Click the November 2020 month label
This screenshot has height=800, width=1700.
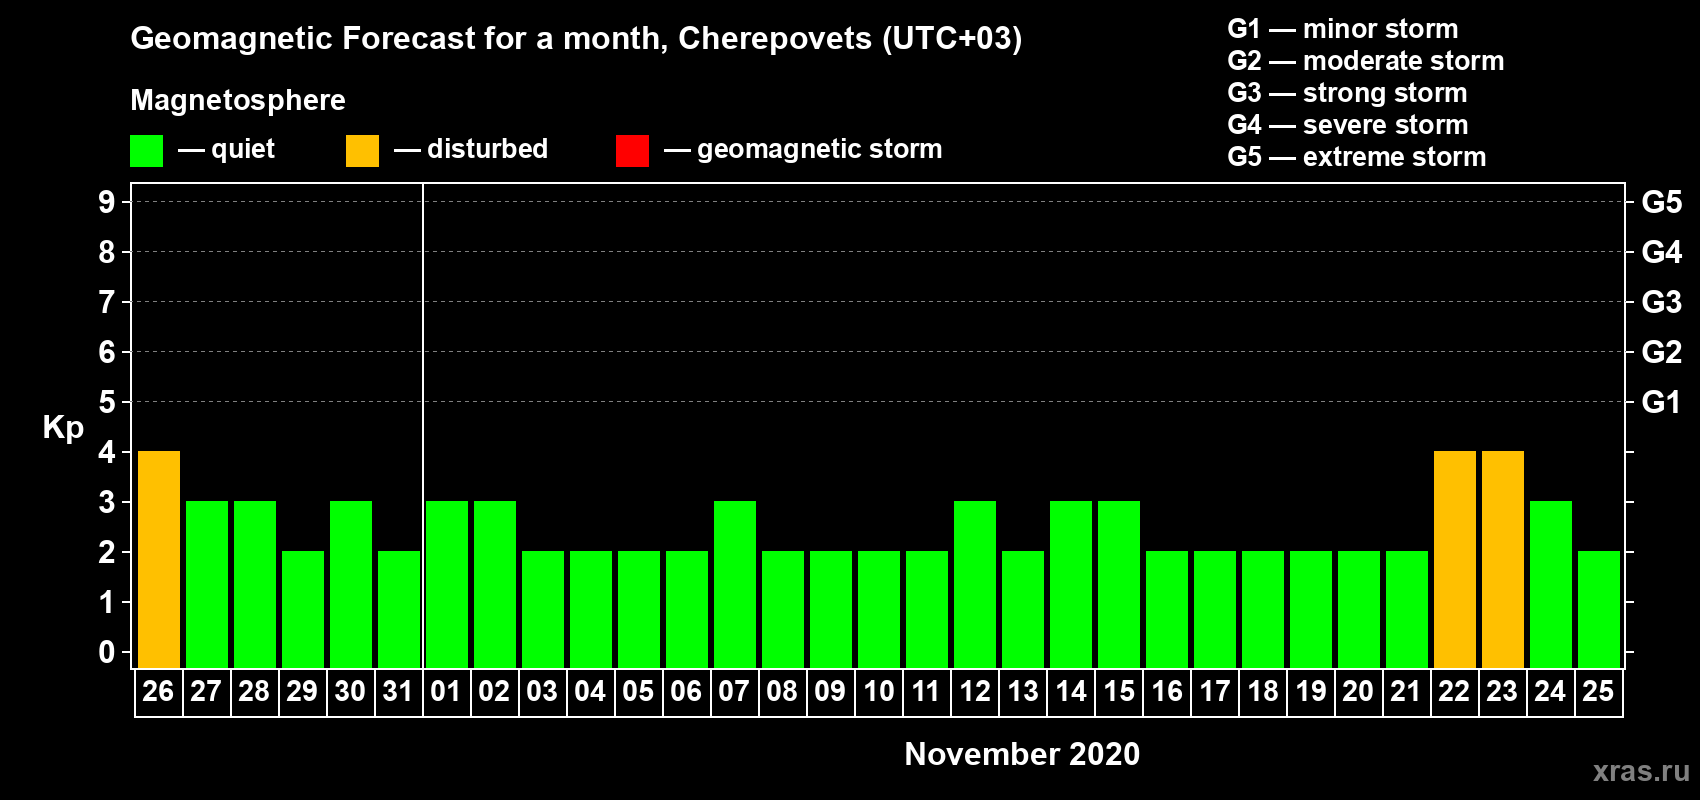(1021, 754)
